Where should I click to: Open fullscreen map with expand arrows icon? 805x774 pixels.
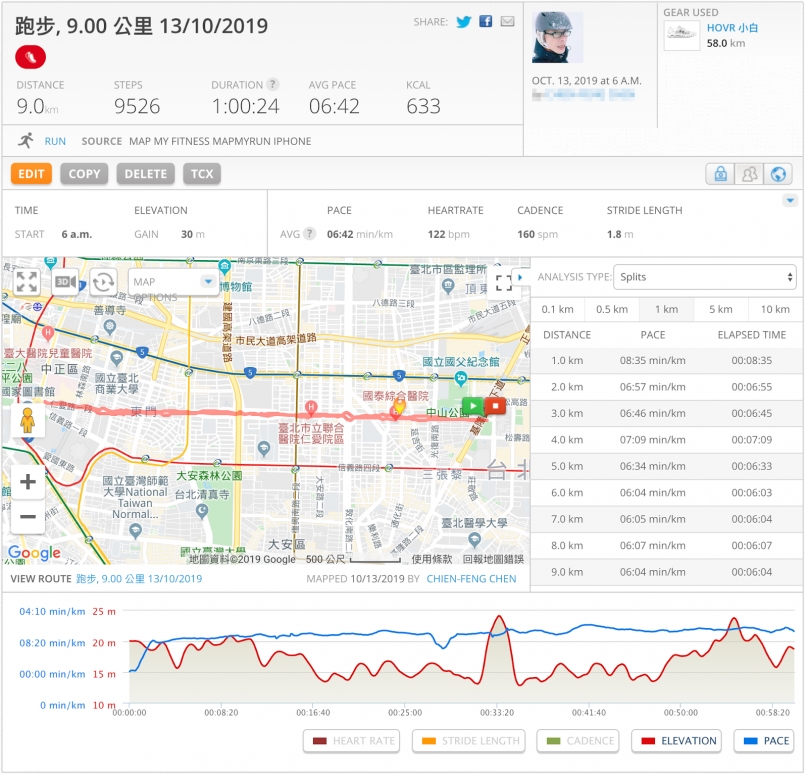pyautogui.click(x=27, y=282)
